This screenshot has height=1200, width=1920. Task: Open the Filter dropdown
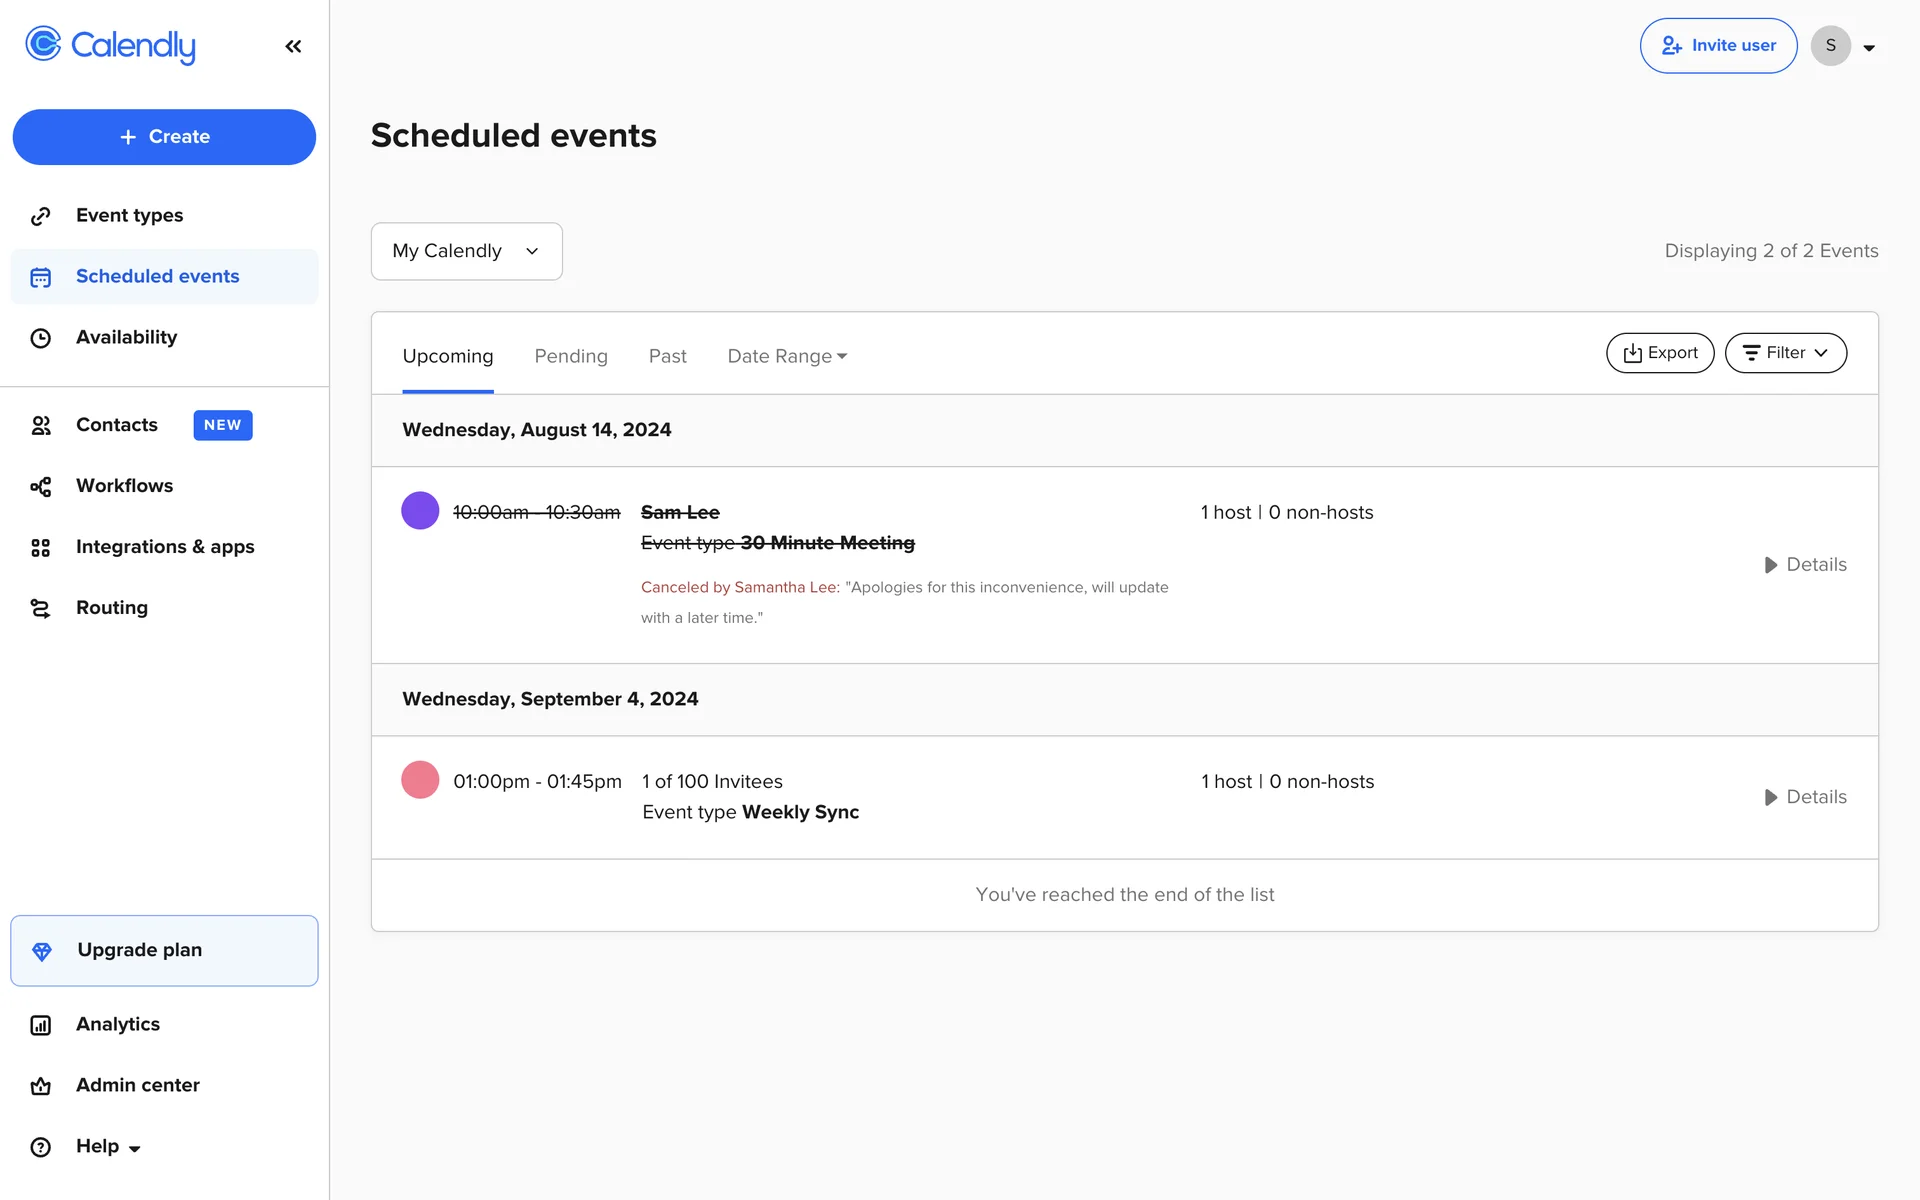[x=1785, y=353]
